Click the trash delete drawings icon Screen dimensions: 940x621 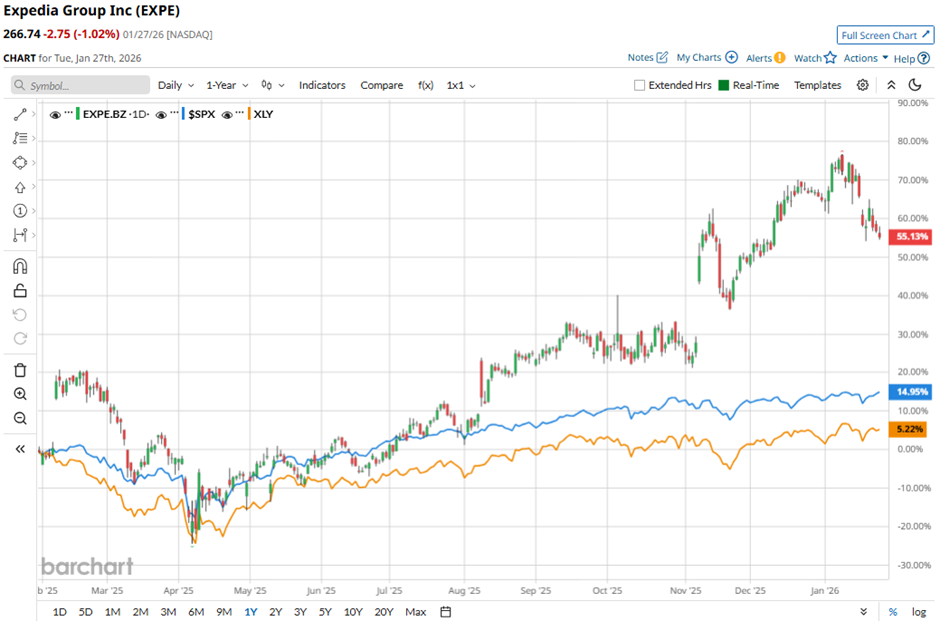tap(19, 370)
